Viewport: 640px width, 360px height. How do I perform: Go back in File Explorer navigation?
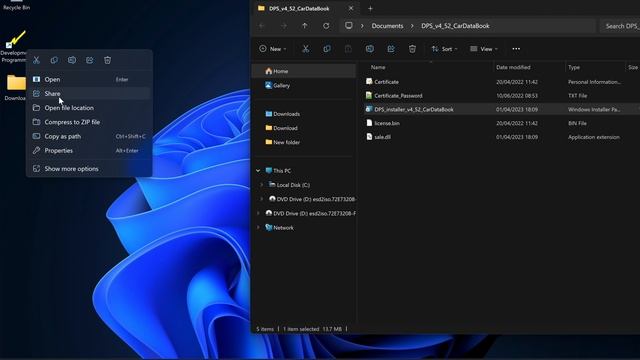tap(262, 26)
